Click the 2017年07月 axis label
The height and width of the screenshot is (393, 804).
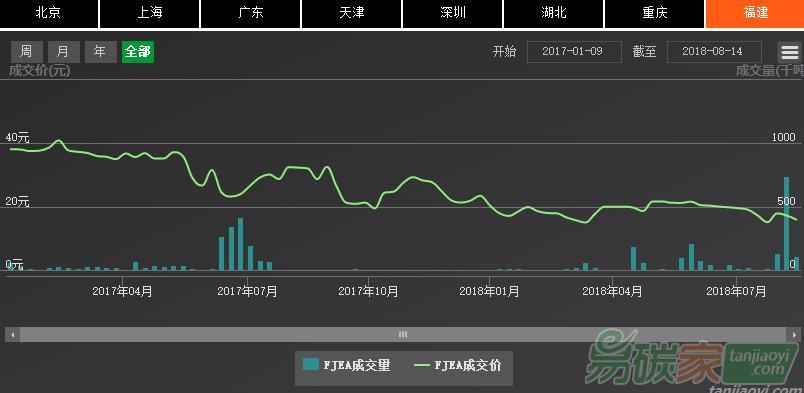[247, 291]
